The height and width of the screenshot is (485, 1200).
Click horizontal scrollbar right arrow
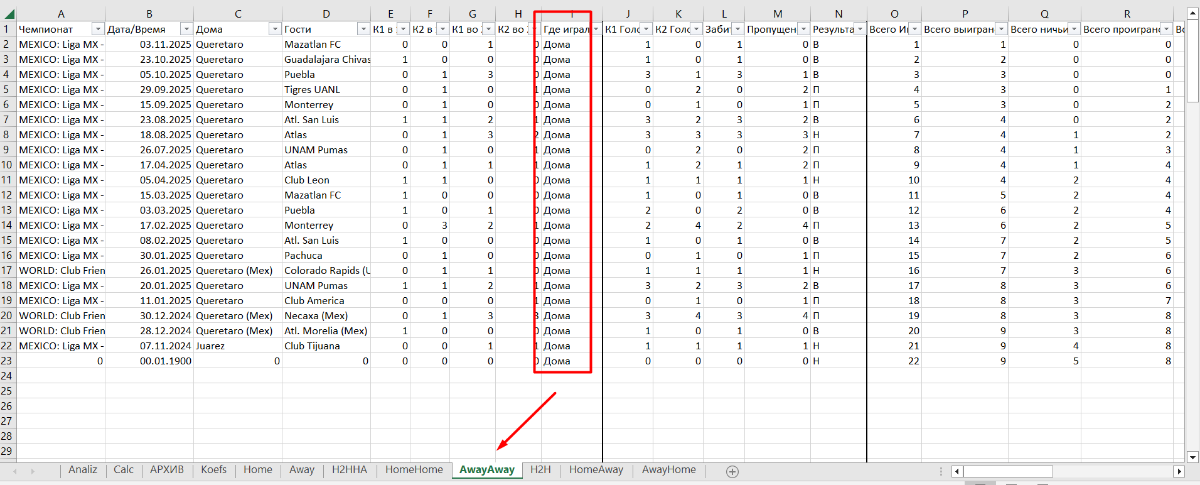(x=1177, y=470)
